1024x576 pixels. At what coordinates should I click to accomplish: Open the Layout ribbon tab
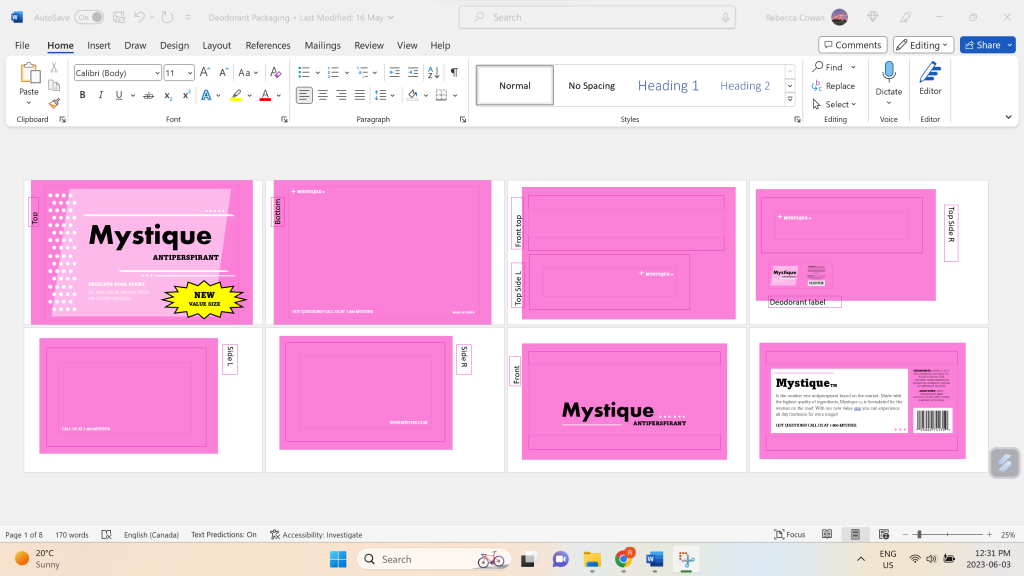(x=216, y=45)
